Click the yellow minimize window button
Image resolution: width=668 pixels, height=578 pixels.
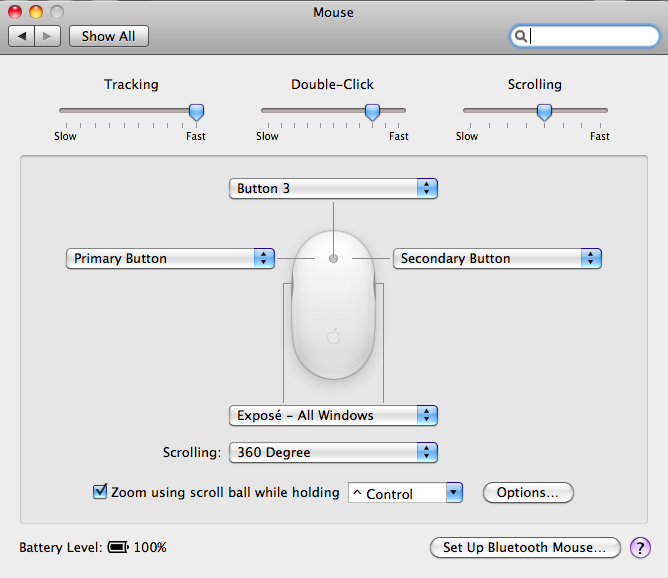tap(36, 12)
